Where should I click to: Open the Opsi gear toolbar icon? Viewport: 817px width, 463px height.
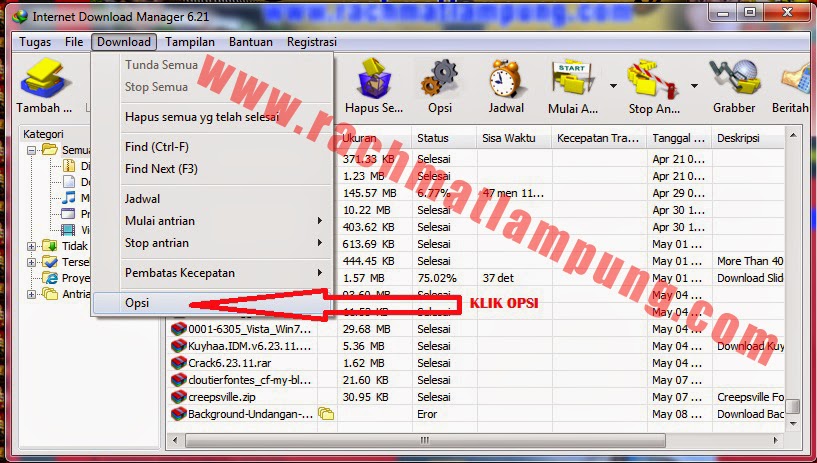[x=440, y=79]
